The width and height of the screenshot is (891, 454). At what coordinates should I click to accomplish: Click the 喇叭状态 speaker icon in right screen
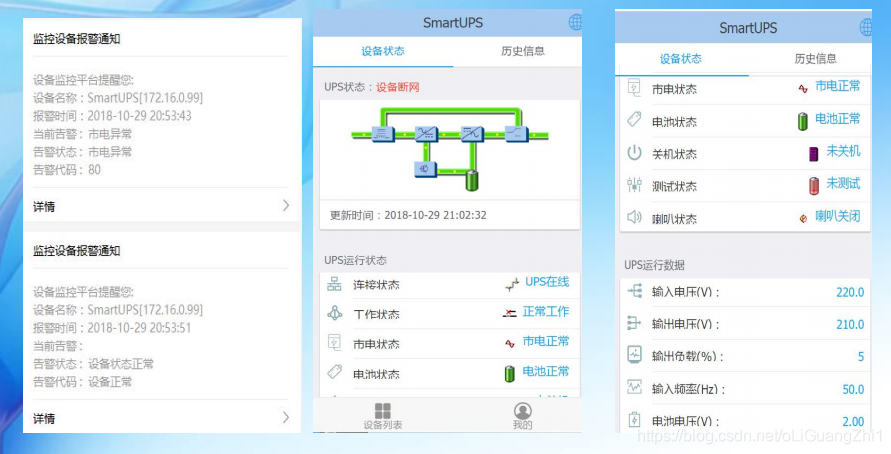click(634, 217)
